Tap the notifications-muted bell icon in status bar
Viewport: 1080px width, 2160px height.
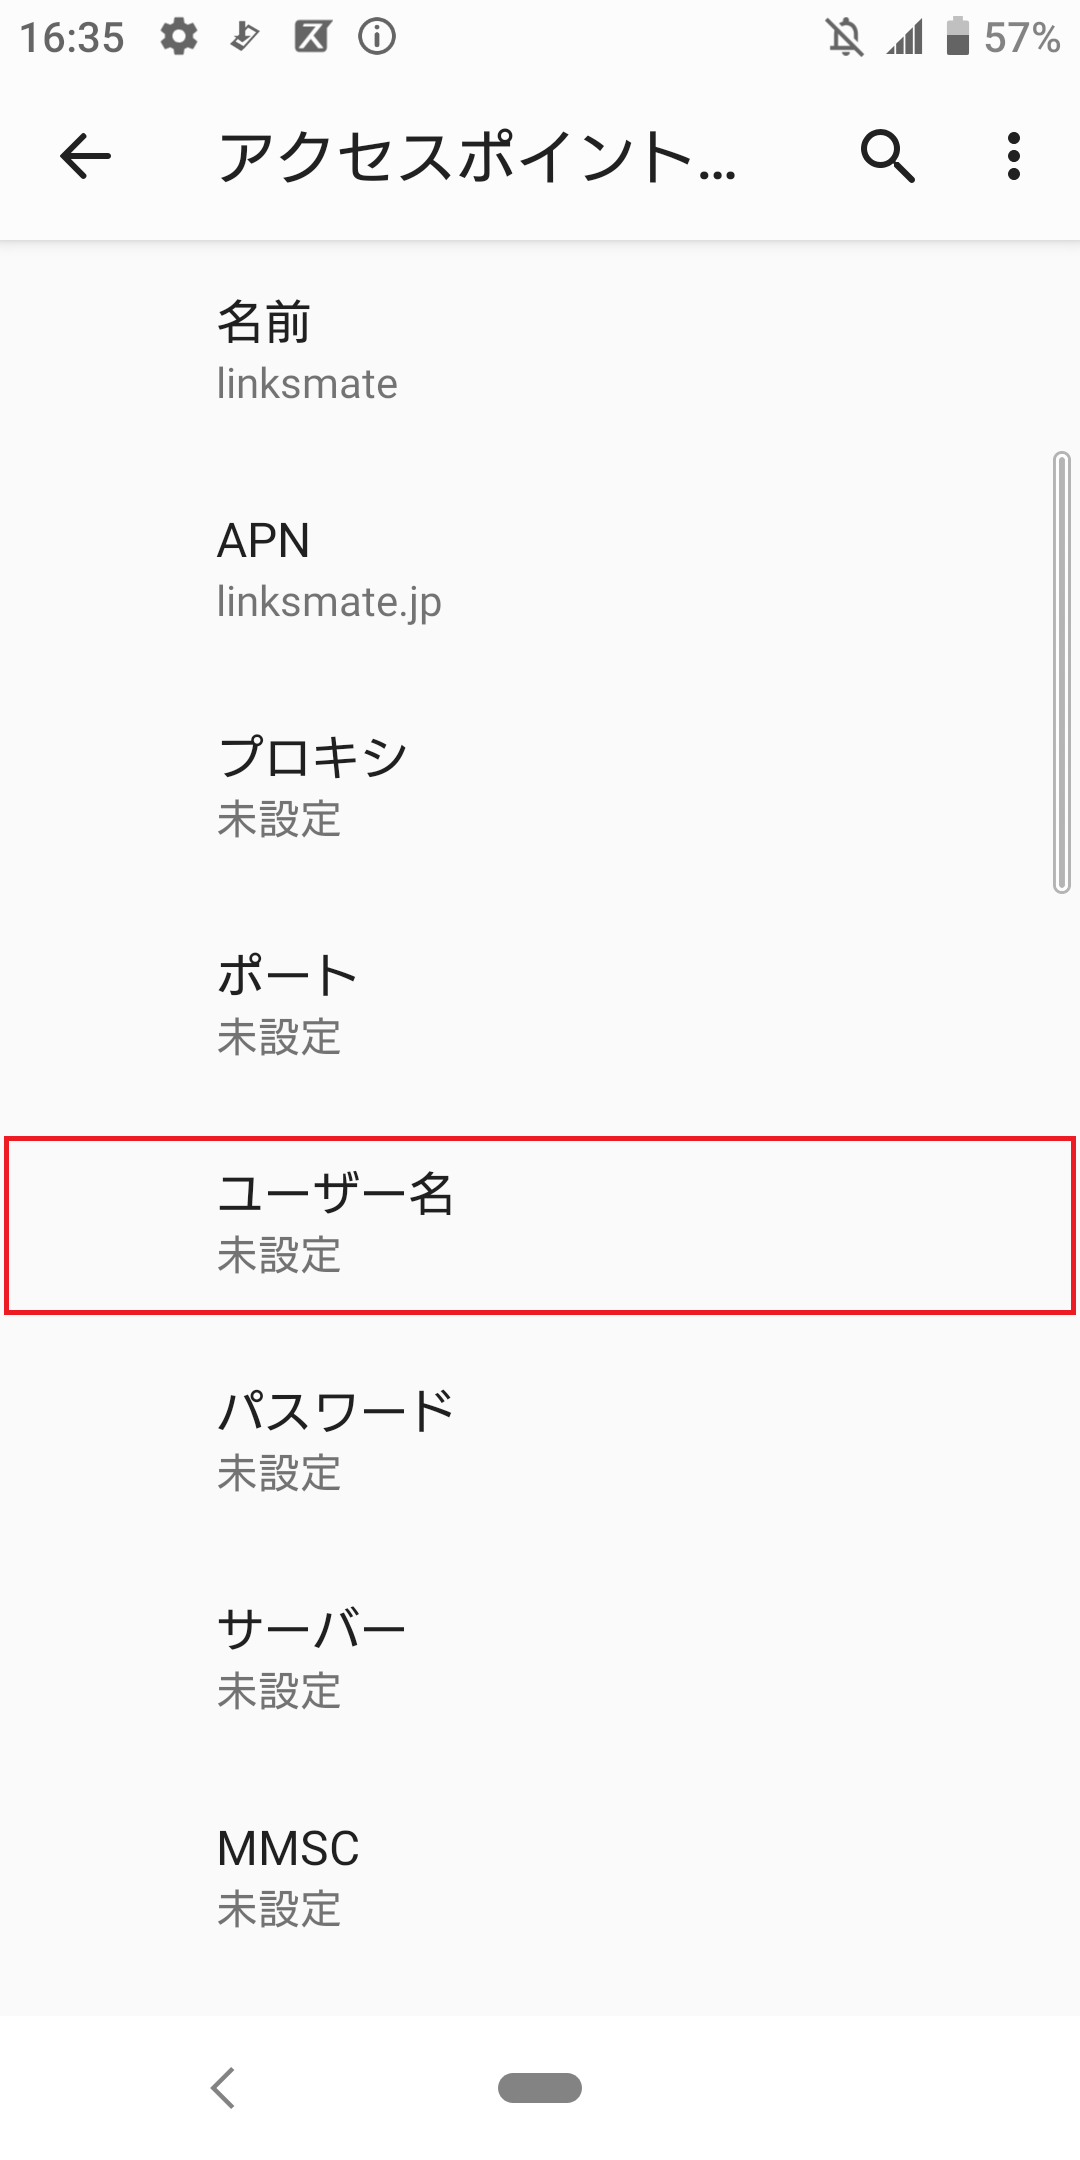tap(845, 38)
